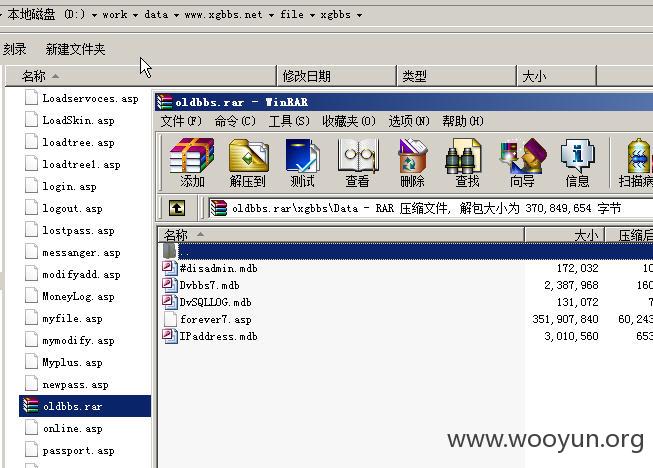Sort Explorer by Type (类型) column header
653x468 pixels.
click(x=456, y=76)
